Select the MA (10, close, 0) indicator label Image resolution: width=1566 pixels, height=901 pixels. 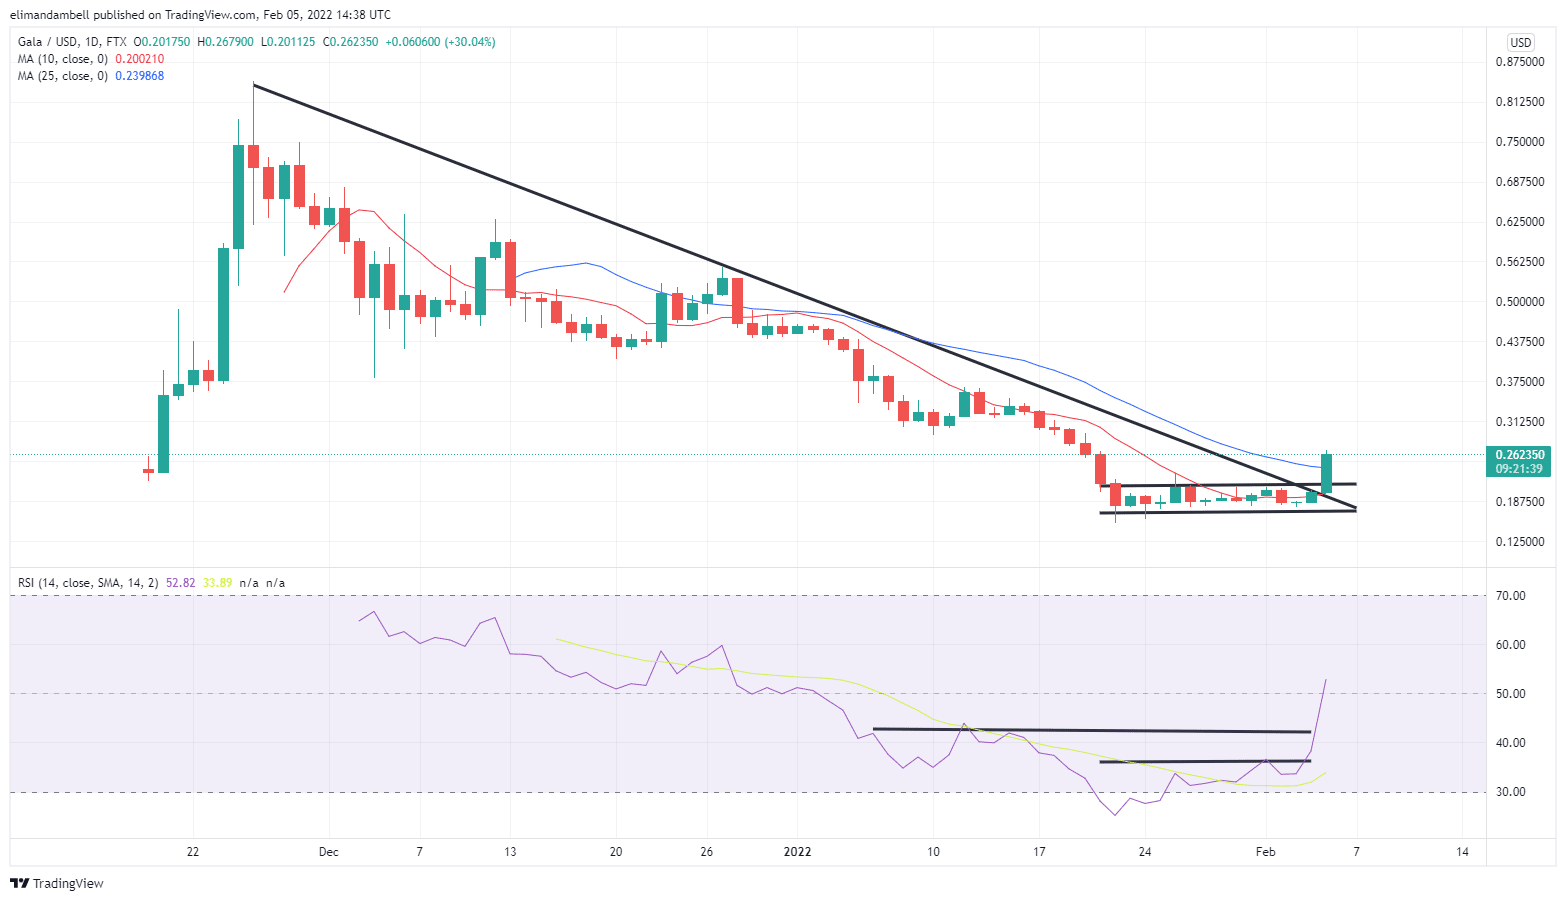click(x=62, y=59)
